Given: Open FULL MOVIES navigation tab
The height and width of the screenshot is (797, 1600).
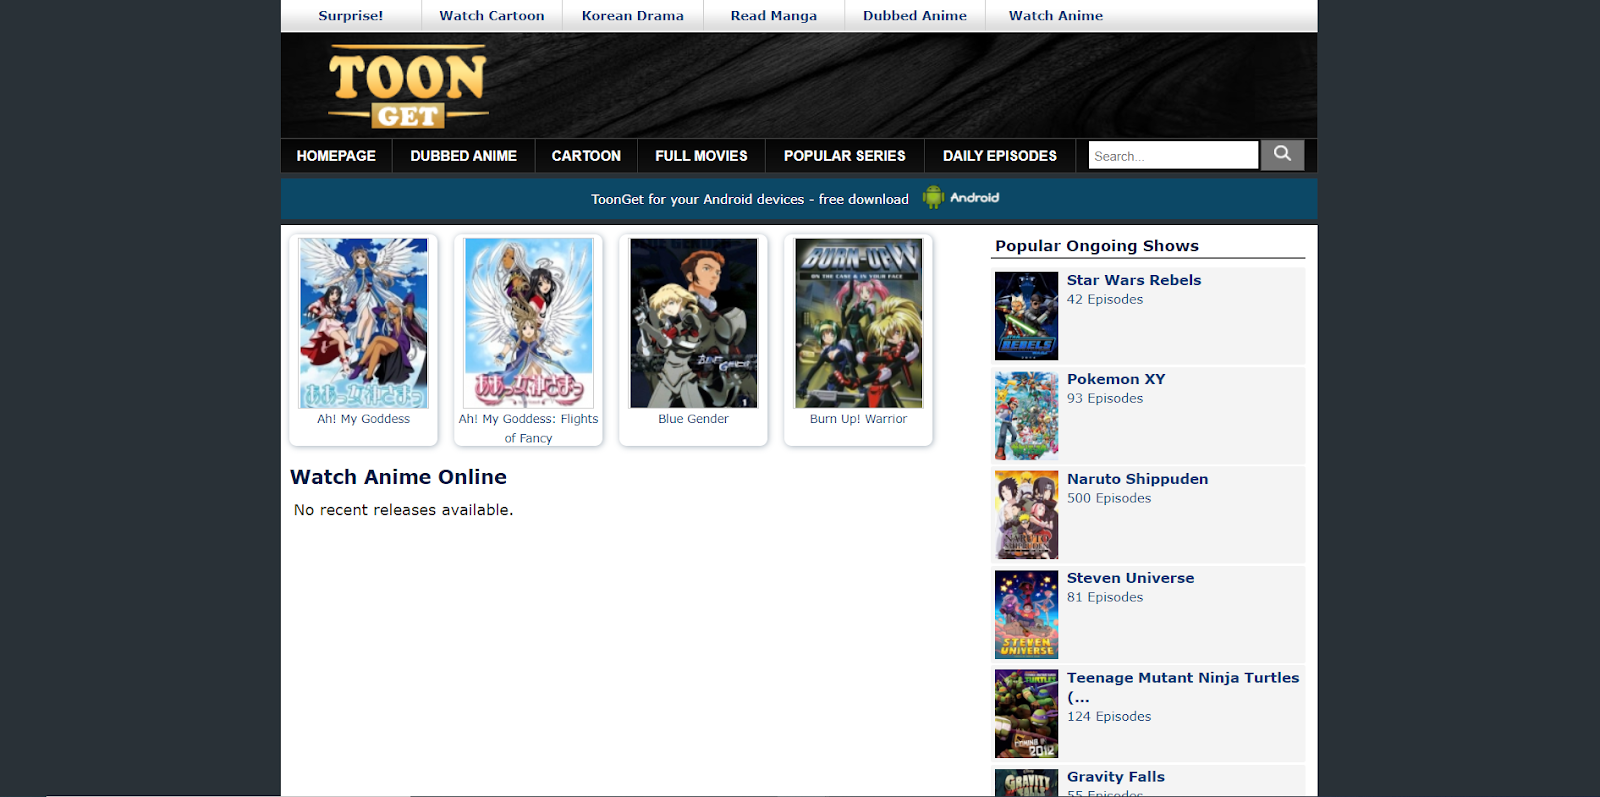Looking at the screenshot, I should [701, 156].
